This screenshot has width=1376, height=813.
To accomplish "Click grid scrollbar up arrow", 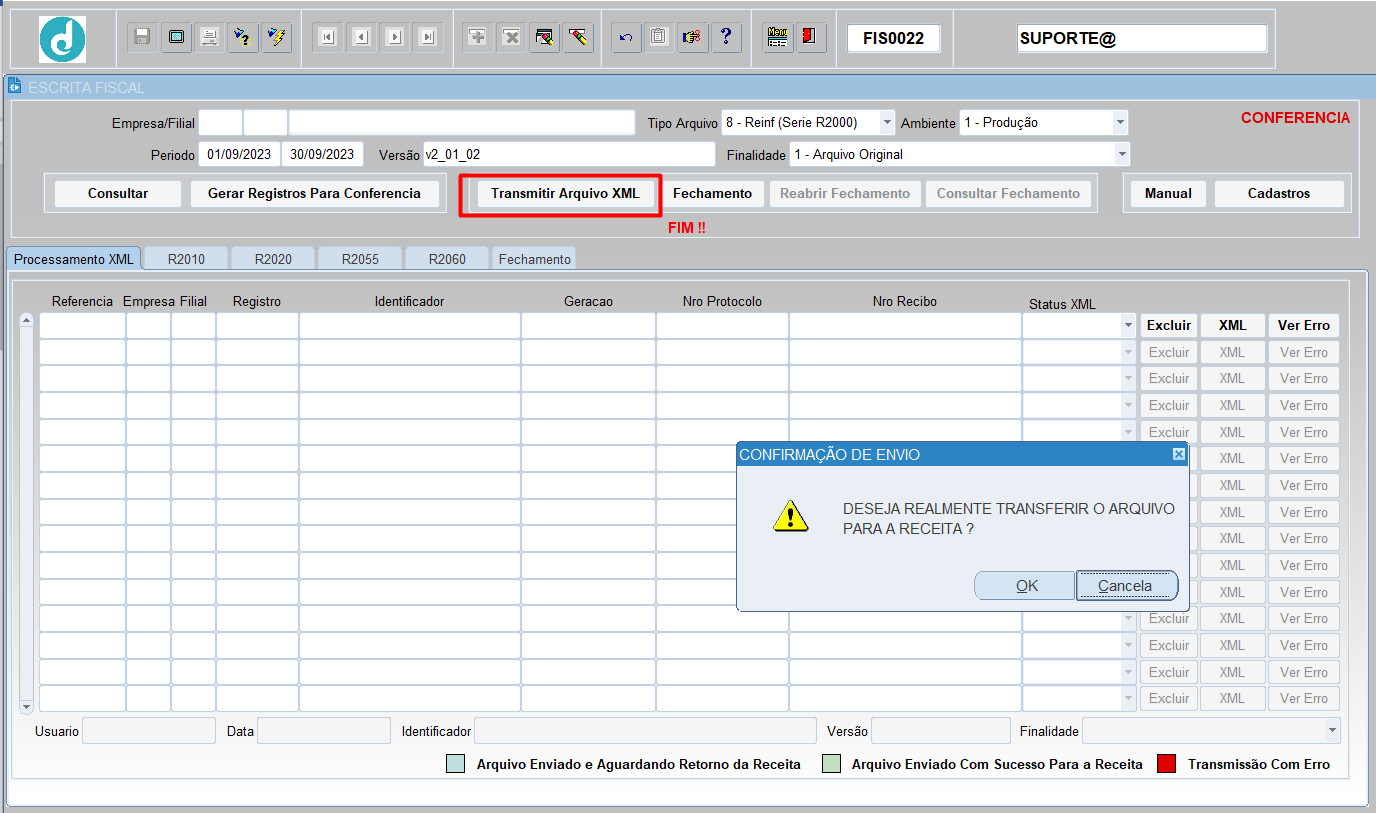I will coord(26,320).
